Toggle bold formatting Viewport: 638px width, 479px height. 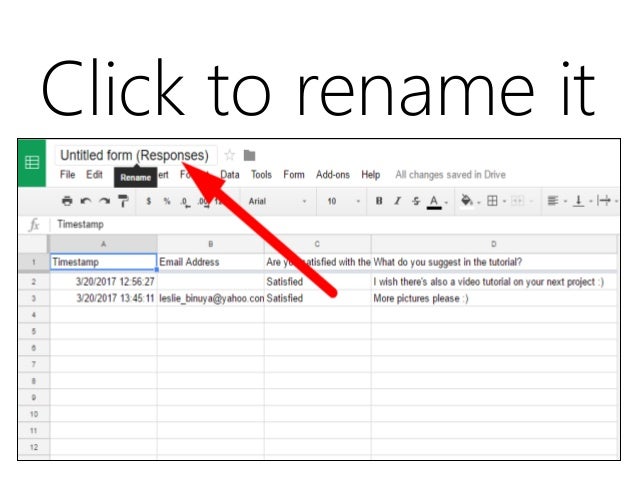click(379, 201)
